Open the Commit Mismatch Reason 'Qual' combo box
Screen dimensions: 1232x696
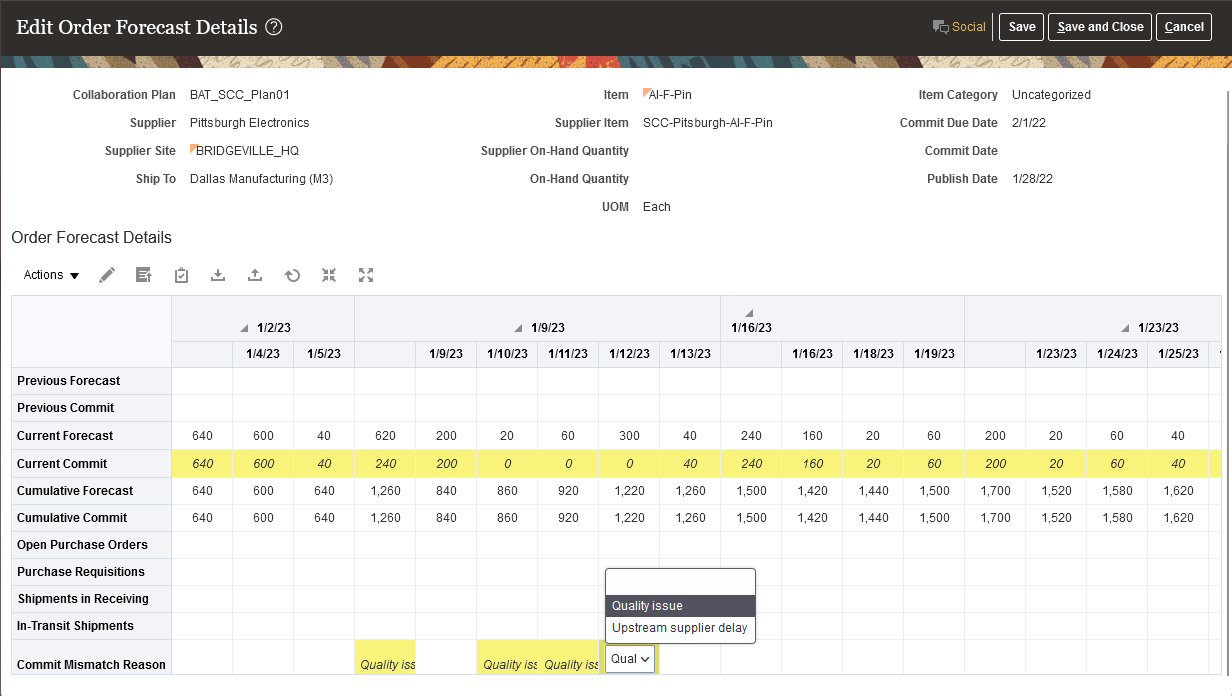click(630, 659)
